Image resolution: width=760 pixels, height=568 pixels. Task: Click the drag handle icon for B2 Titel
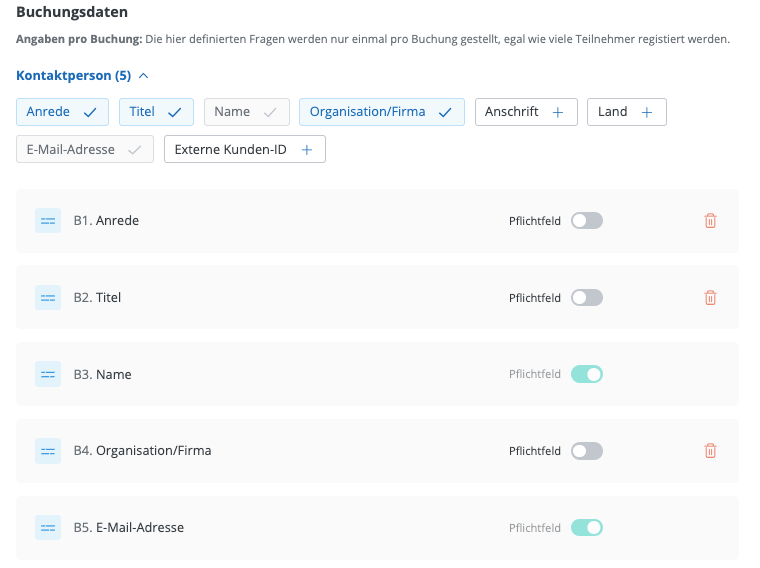coord(48,297)
